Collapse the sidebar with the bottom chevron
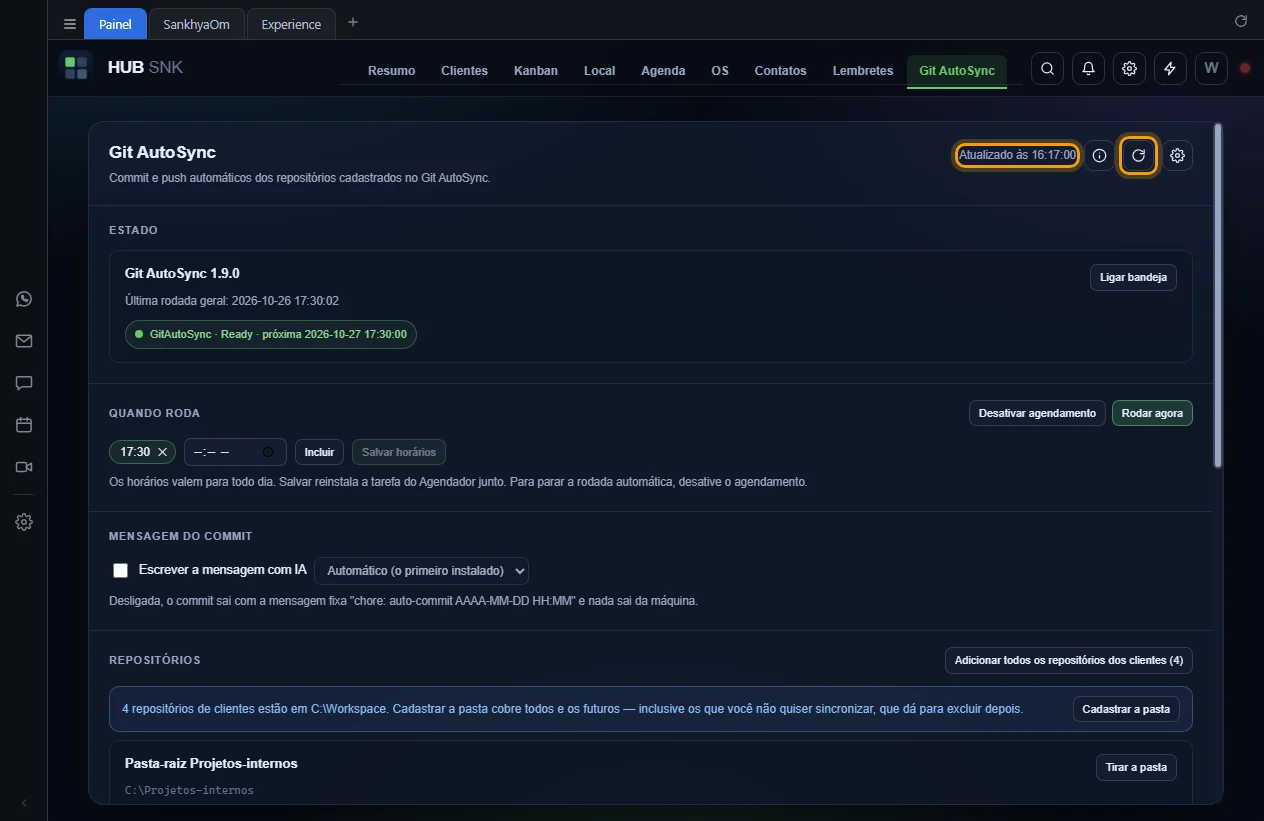This screenshot has height=821, width=1264. tap(24, 803)
